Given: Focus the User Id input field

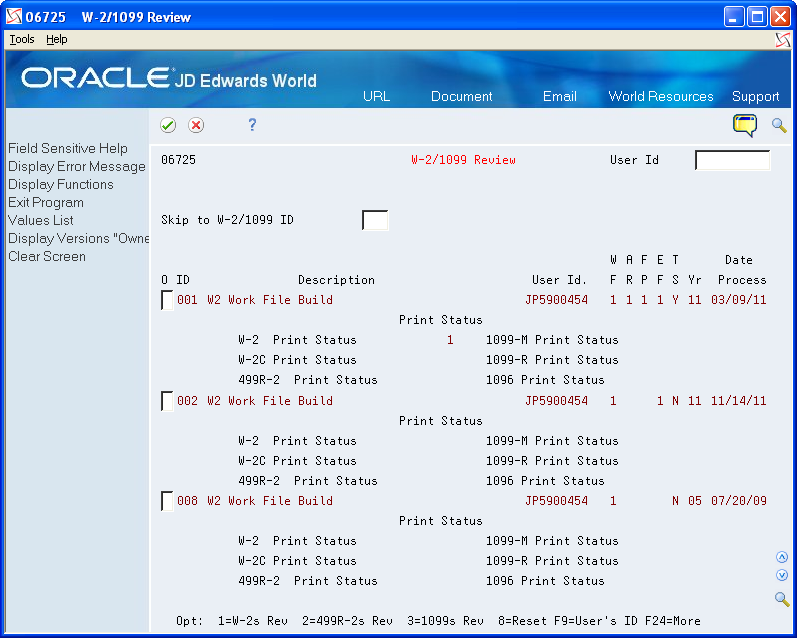Looking at the screenshot, I should tap(732, 160).
